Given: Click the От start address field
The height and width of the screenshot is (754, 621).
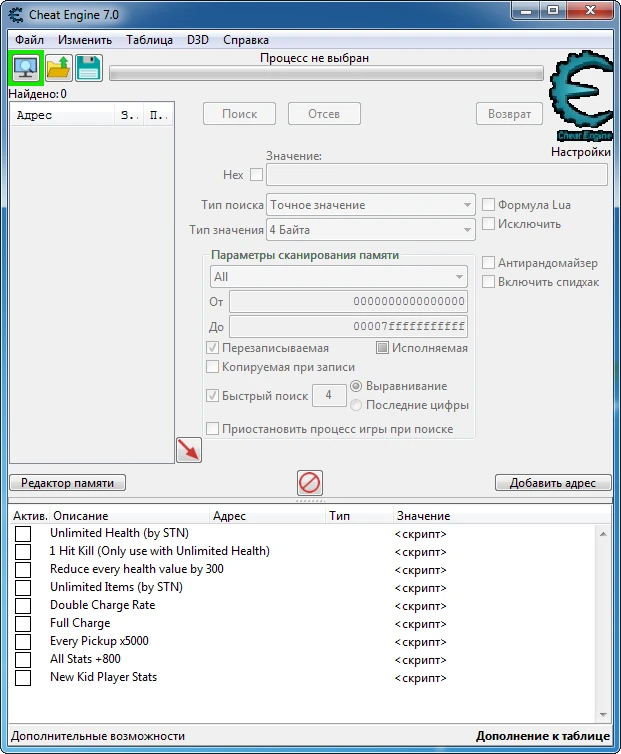Looking at the screenshot, I should tap(348, 302).
